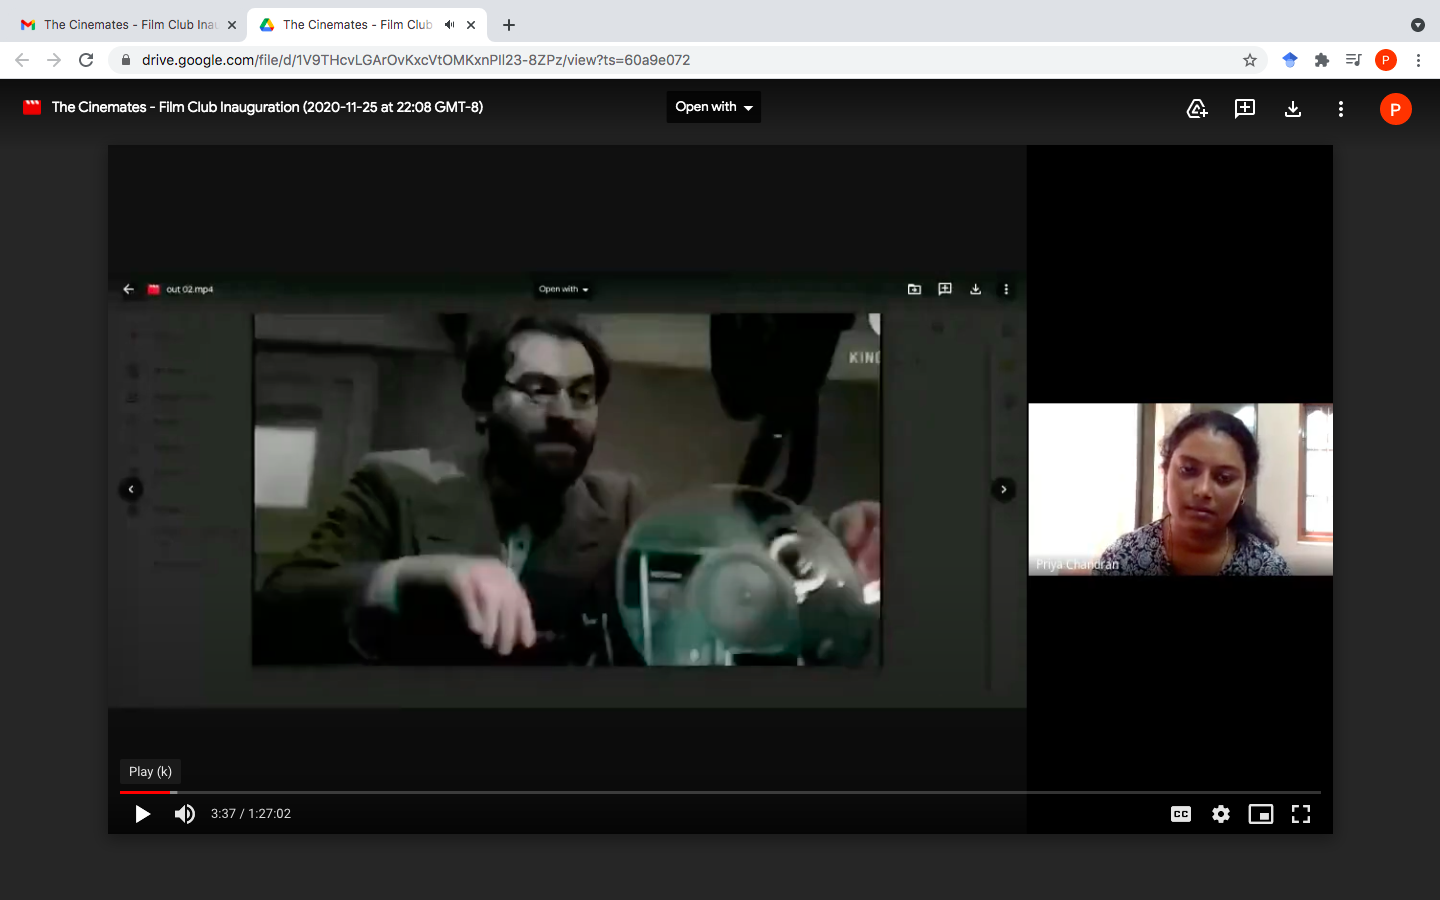This screenshot has width=1440, height=900.
Task: Open Chrome extensions puzzle icon
Action: 1322,60
